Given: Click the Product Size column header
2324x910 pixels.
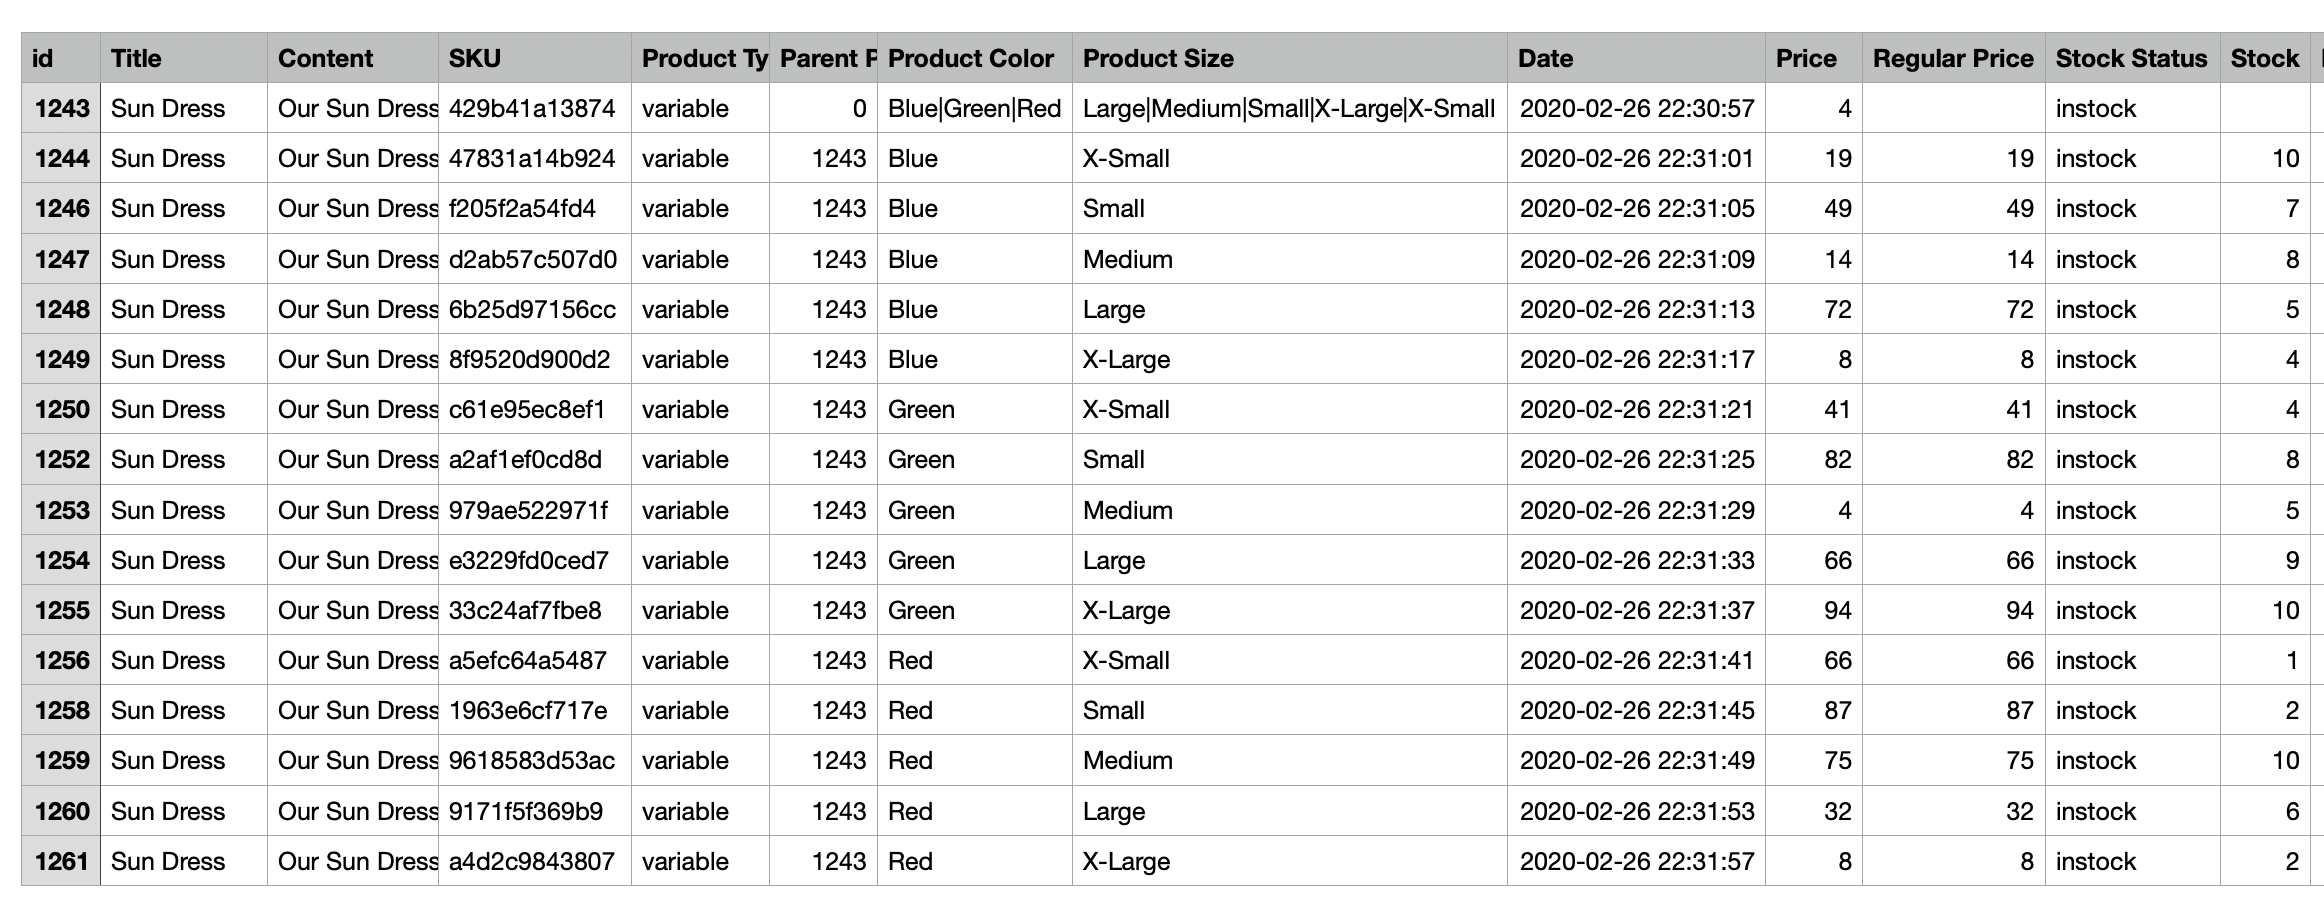Looking at the screenshot, I should tap(1289, 58).
